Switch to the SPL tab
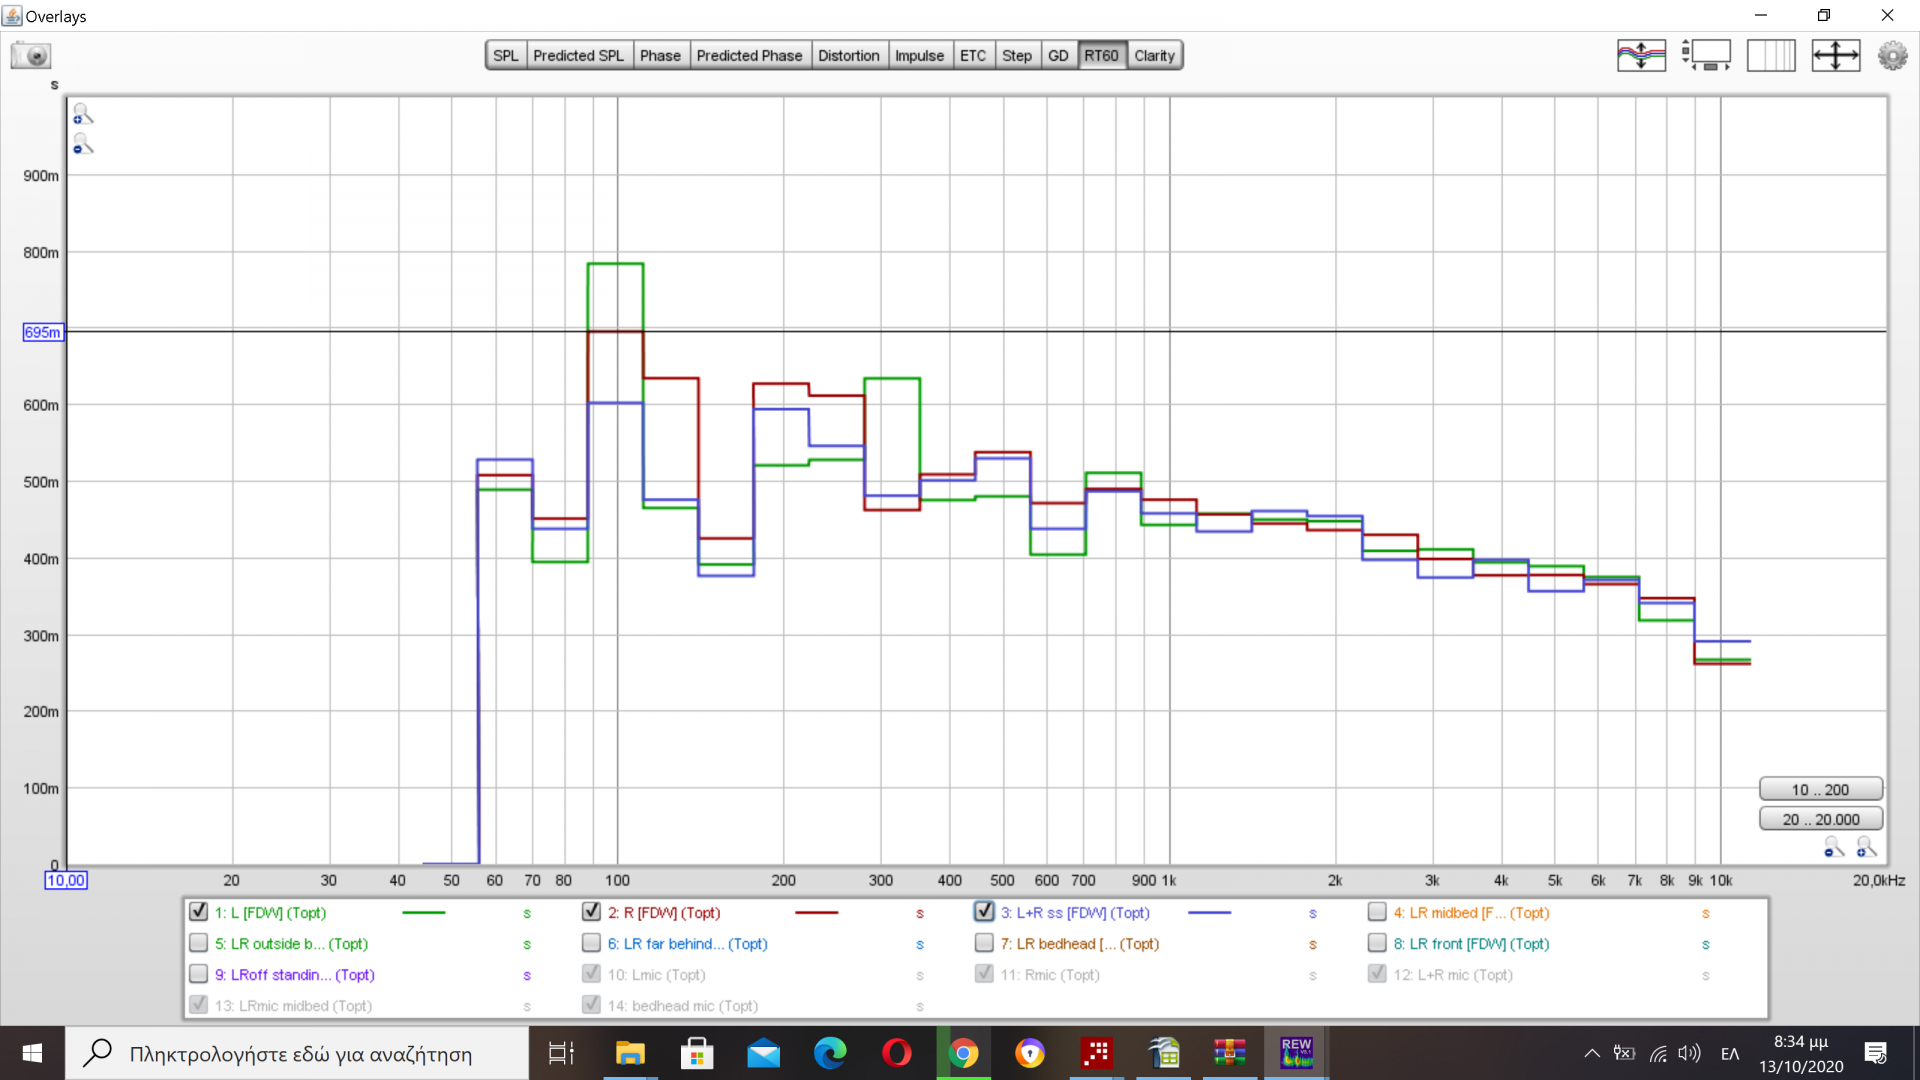The image size is (1920, 1080). click(506, 56)
